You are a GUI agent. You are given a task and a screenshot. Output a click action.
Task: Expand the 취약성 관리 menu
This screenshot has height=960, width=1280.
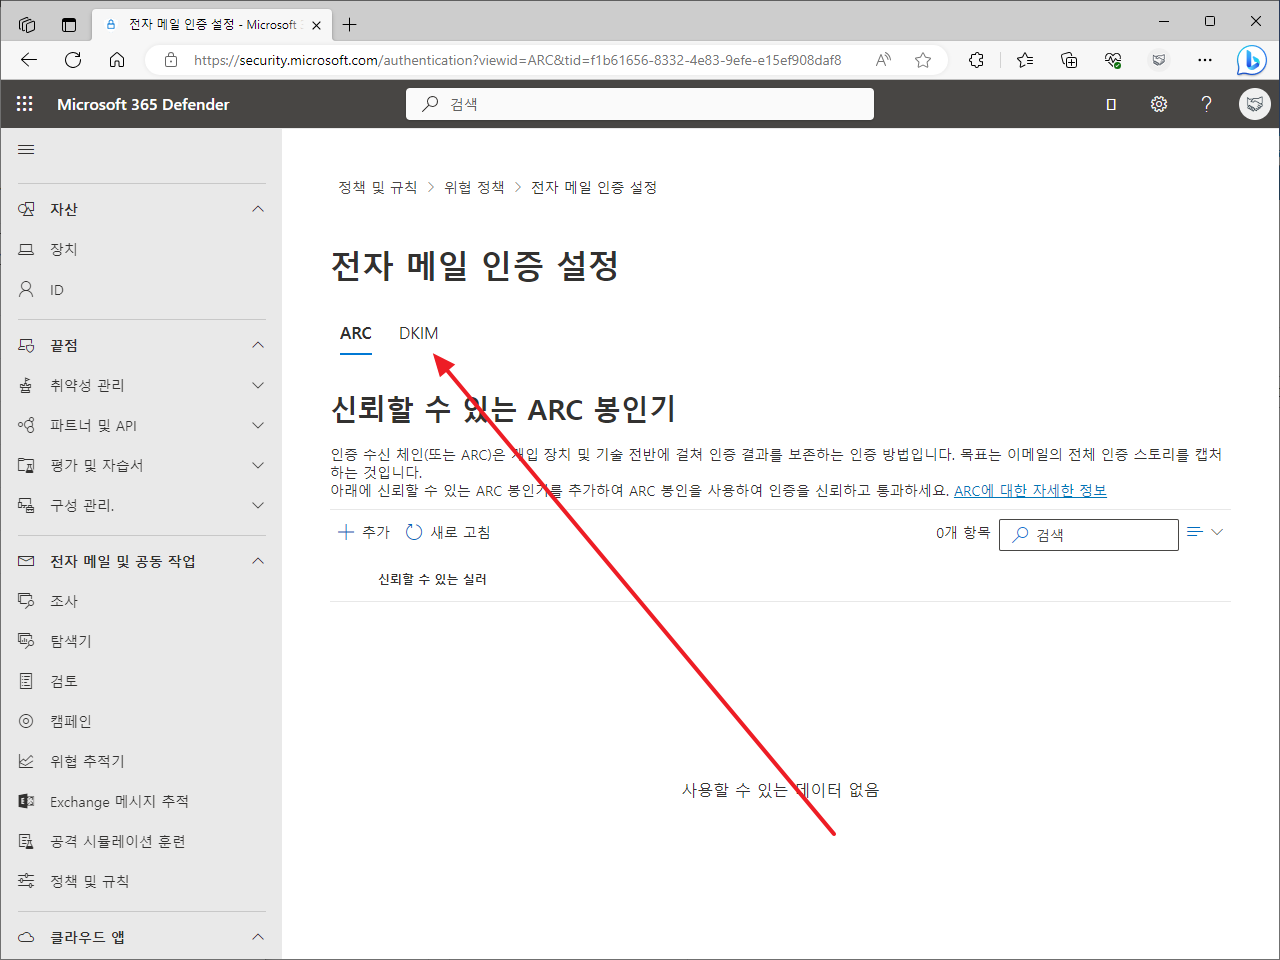pos(258,385)
